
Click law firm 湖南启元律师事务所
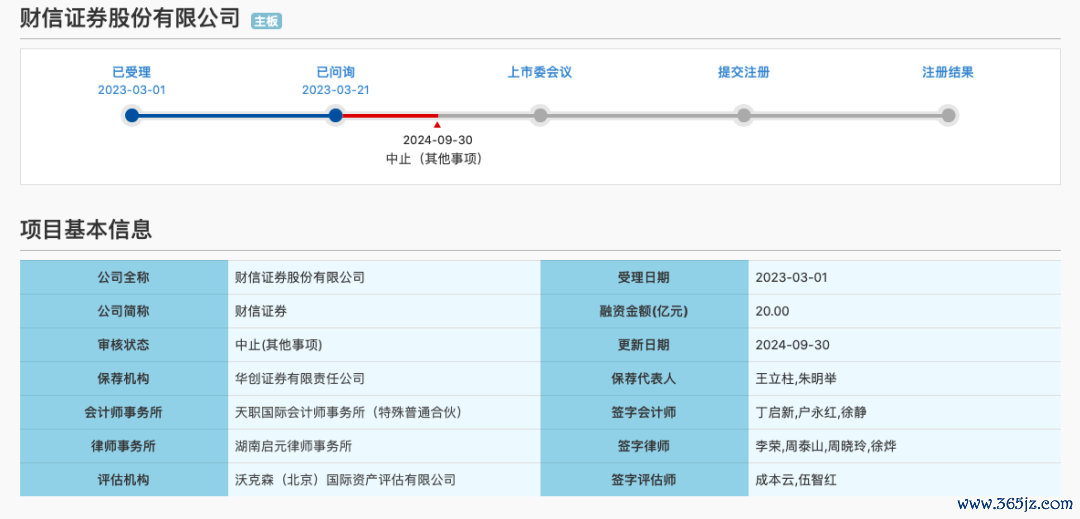293,446
